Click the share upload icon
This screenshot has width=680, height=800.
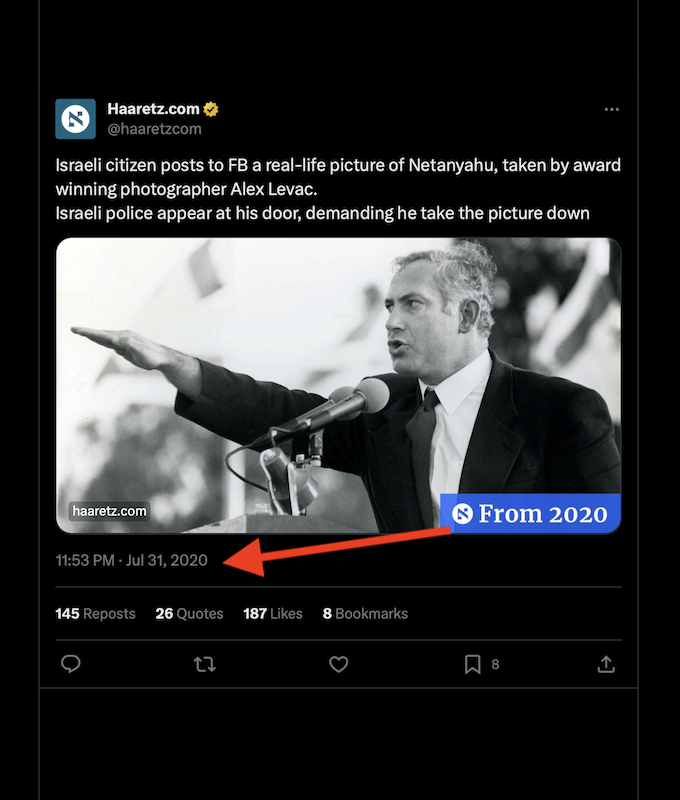tap(605, 664)
